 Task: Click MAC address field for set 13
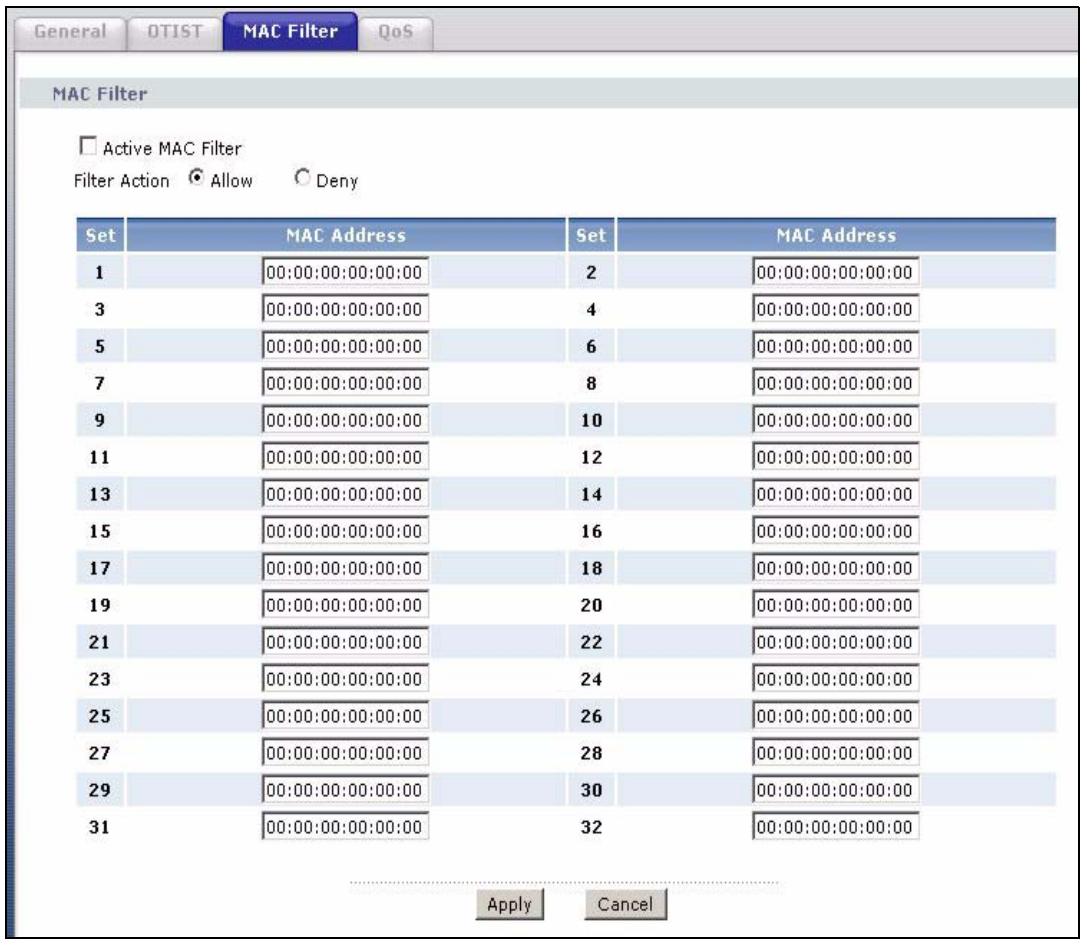[x=345, y=493]
